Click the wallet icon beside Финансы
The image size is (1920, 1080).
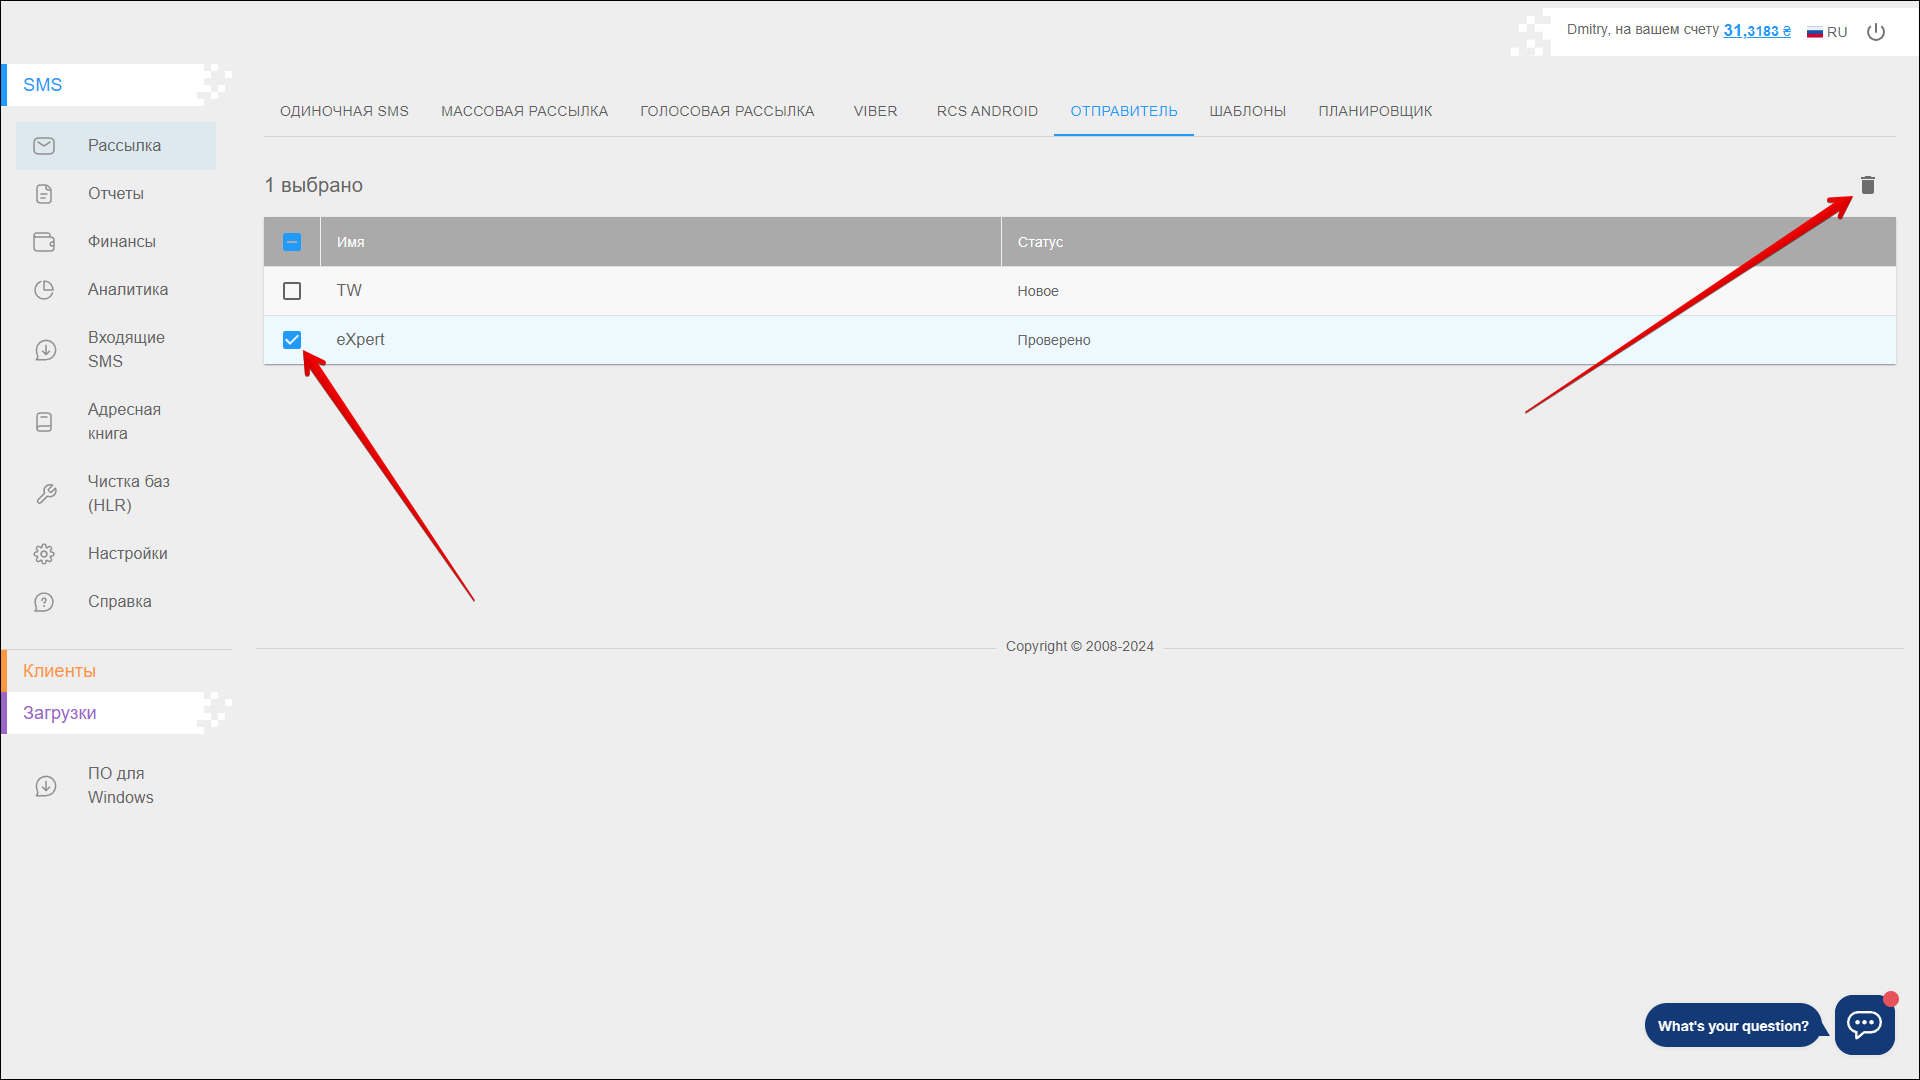pos(44,242)
